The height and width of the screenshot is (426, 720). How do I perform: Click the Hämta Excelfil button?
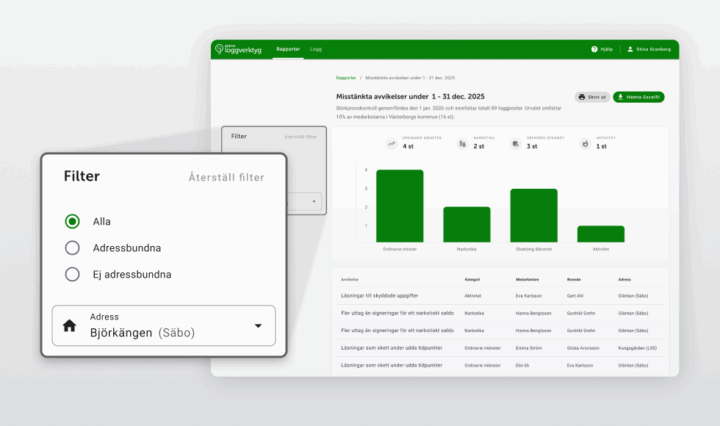coord(638,98)
